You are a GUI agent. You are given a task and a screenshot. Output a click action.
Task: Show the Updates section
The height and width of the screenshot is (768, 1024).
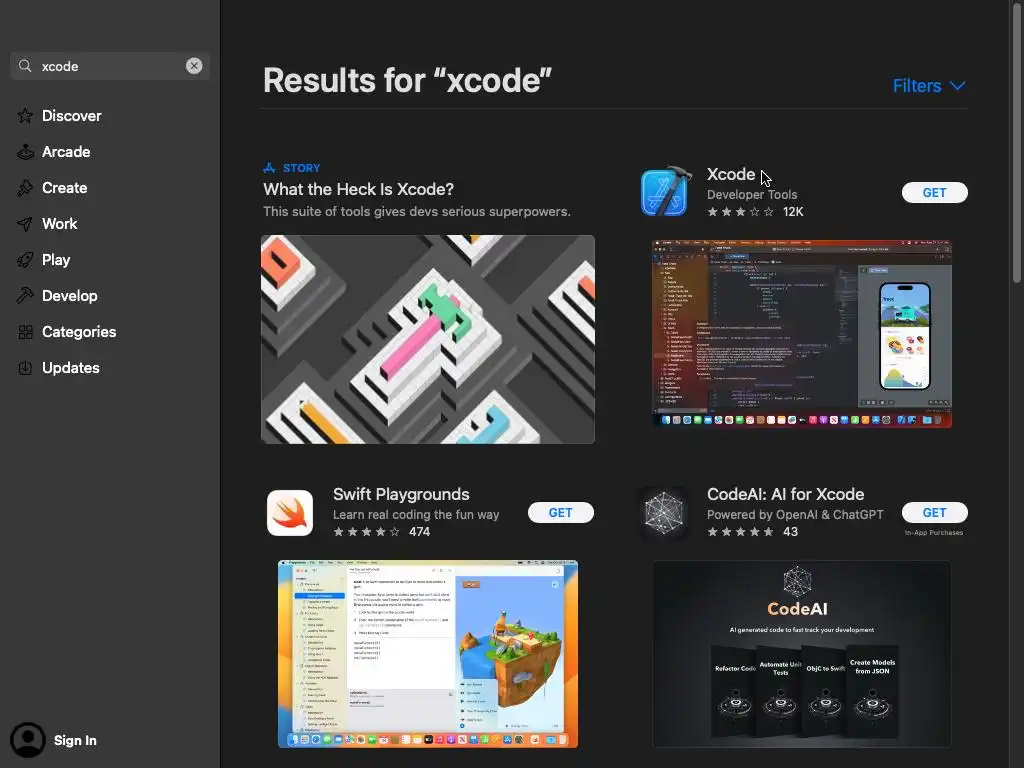[x=71, y=368]
